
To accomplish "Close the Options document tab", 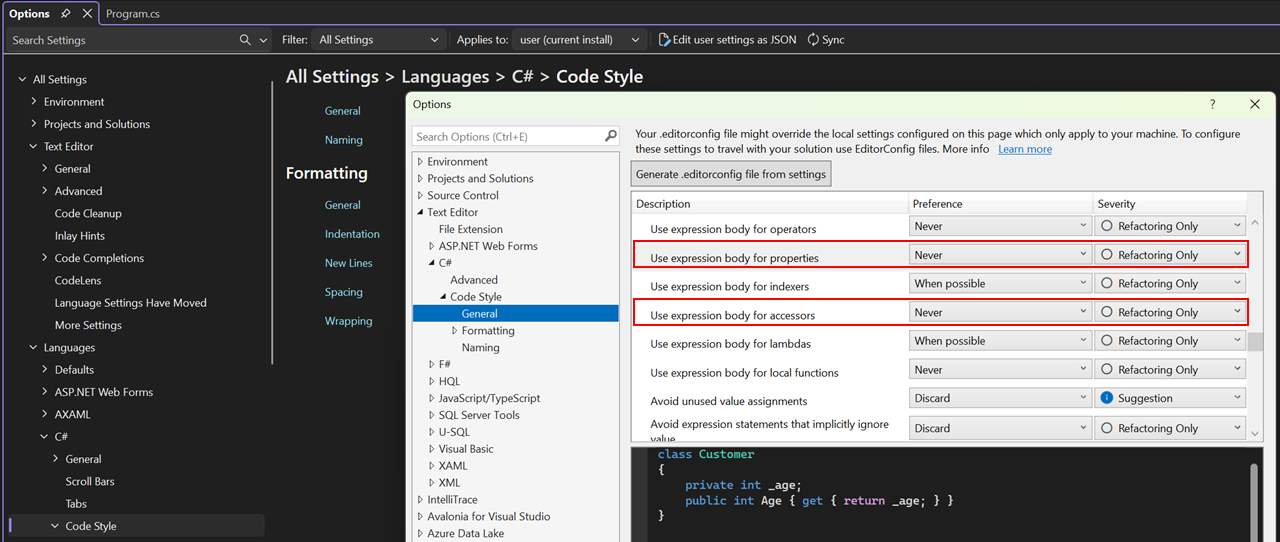I will (87, 14).
